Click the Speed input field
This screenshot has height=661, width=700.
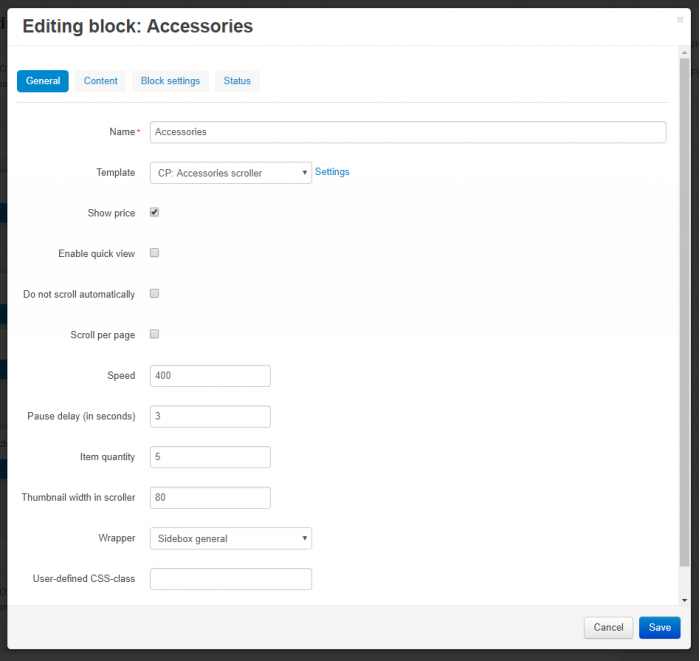[x=210, y=376]
